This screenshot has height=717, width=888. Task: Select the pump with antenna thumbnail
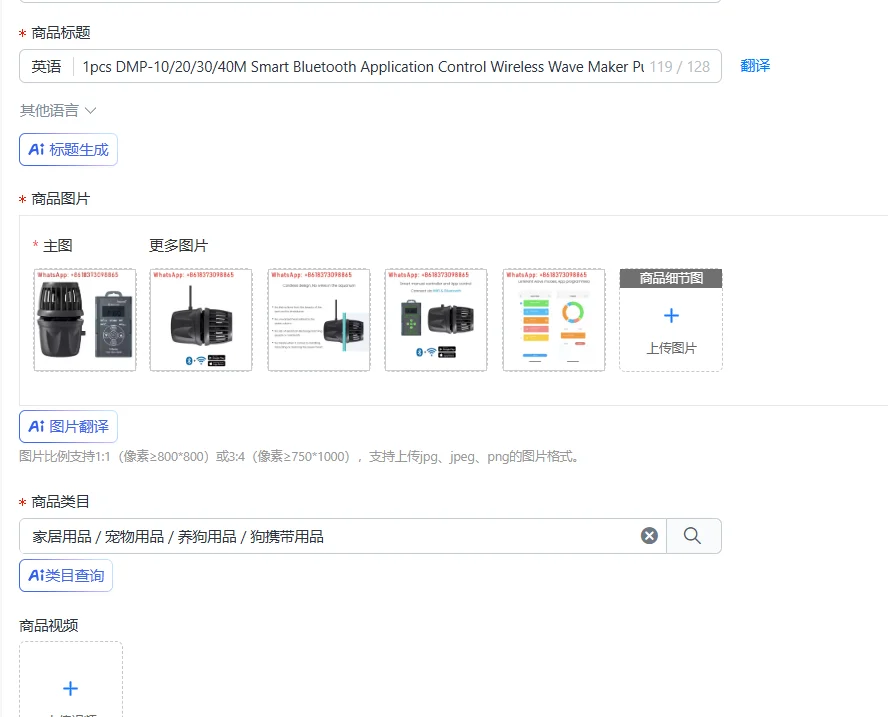pyautogui.click(x=201, y=320)
